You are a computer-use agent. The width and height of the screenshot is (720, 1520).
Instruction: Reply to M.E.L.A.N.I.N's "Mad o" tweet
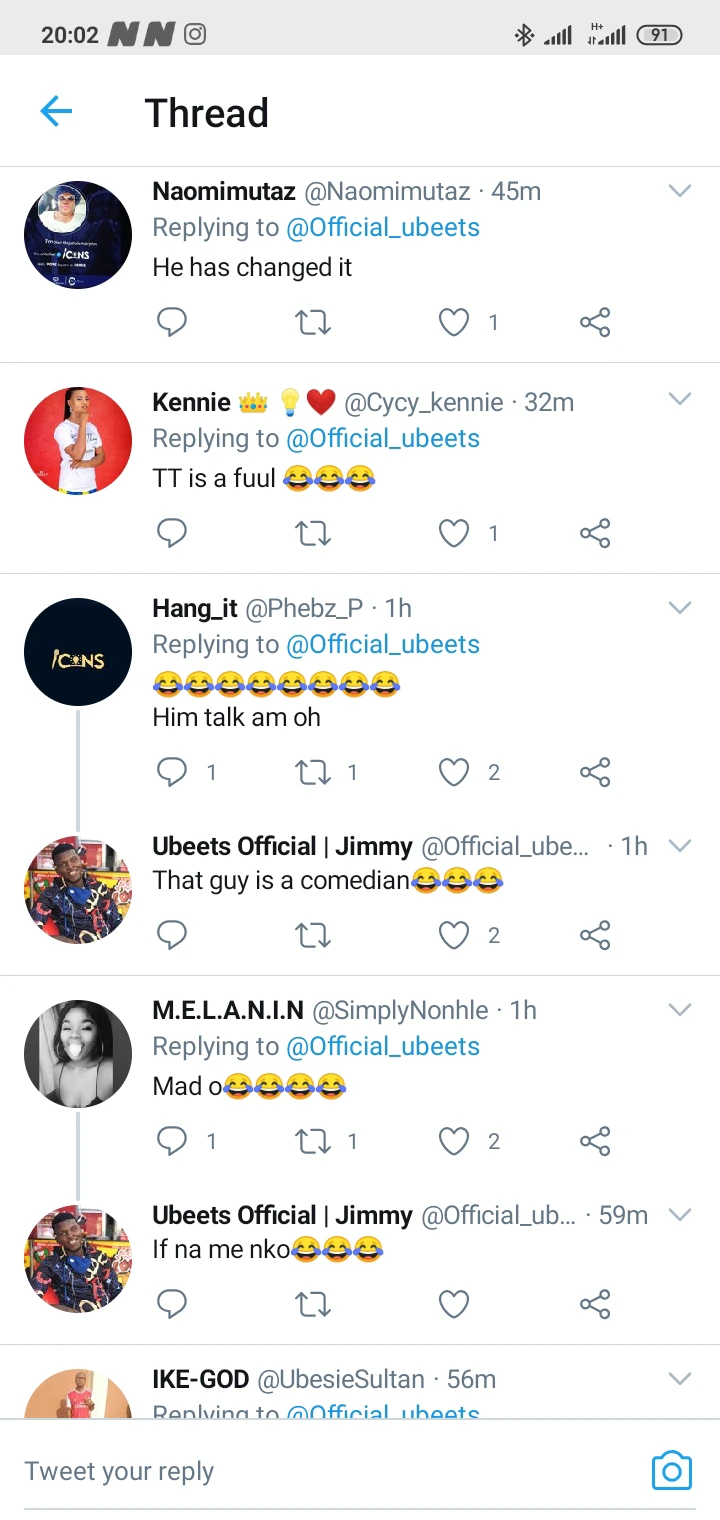coord(172,1141)
